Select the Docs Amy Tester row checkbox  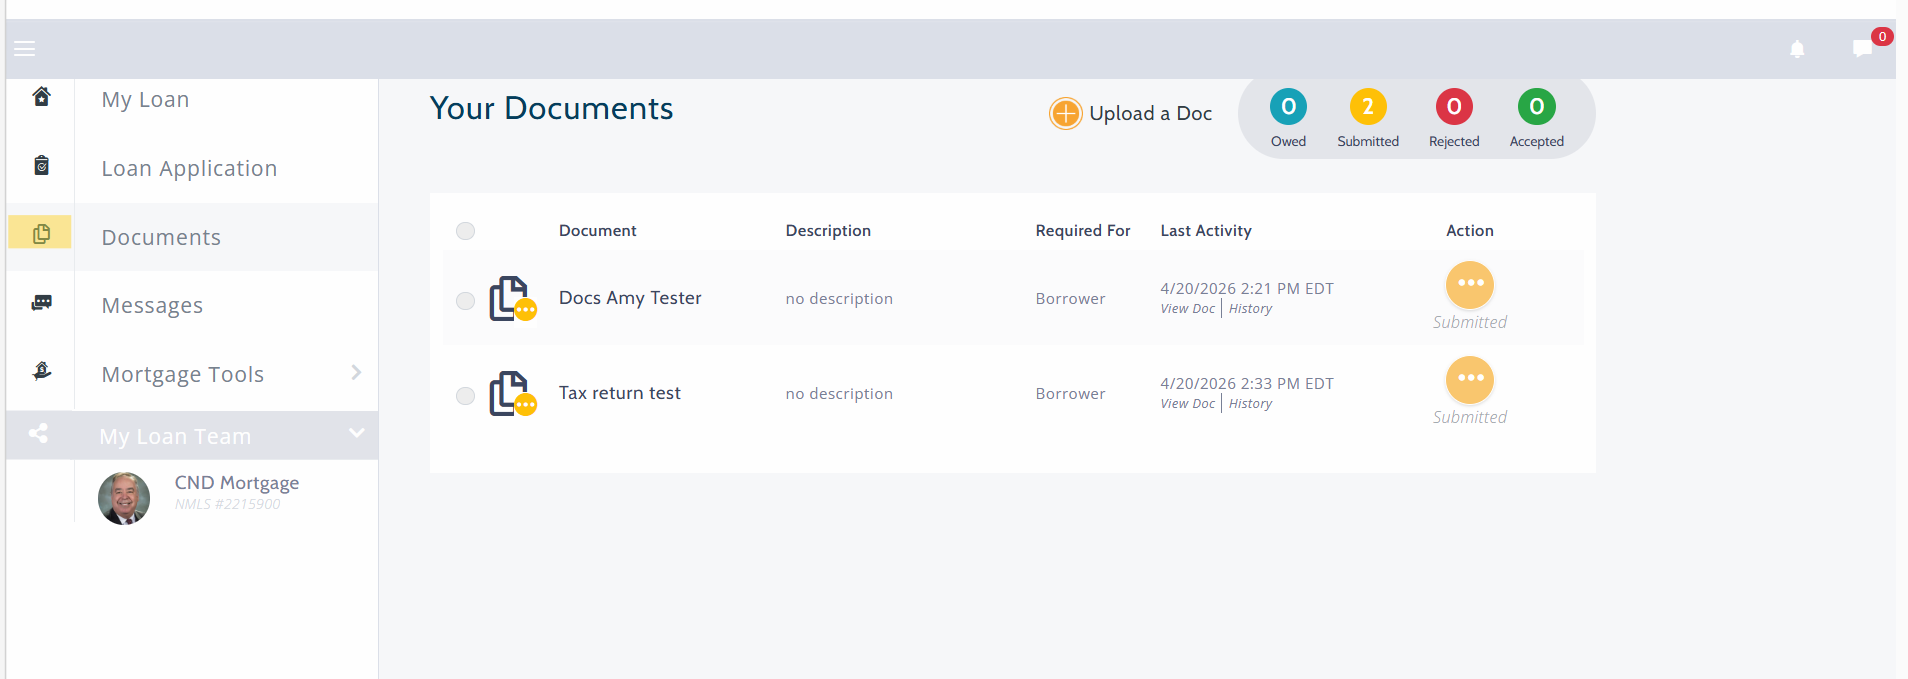[x=465, y=301]
